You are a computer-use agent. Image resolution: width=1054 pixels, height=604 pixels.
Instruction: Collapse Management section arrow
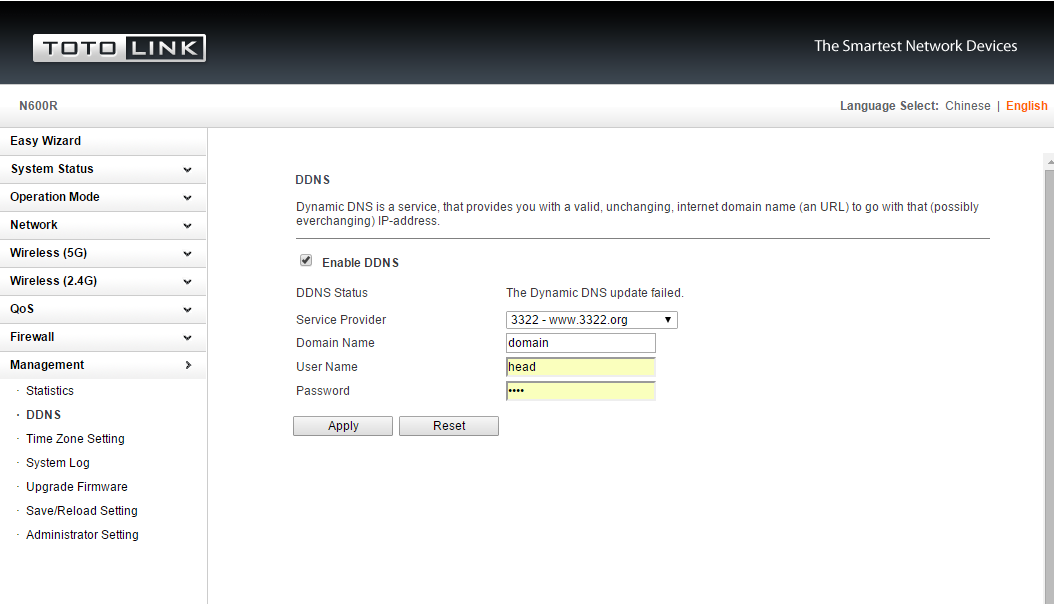(x=188, y=365)
